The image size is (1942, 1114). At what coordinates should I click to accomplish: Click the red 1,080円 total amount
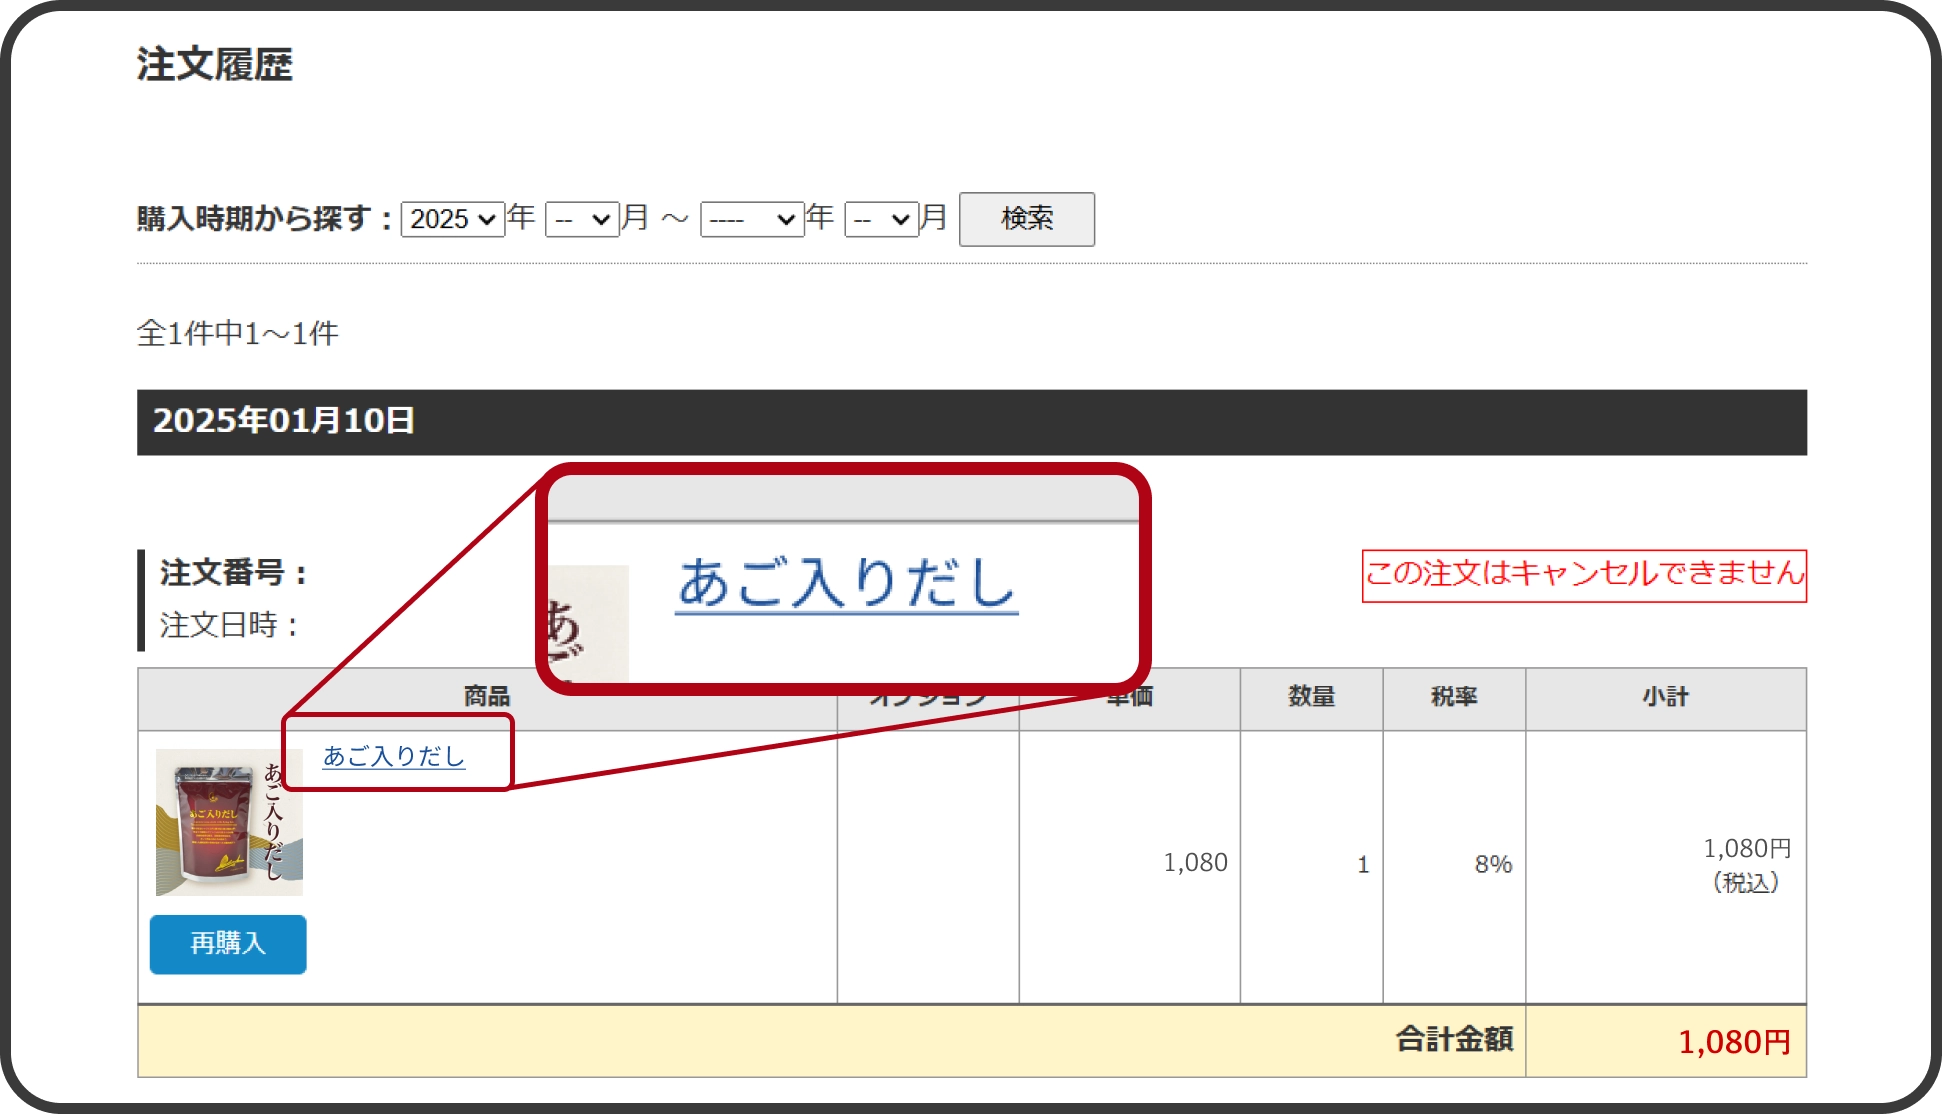1733,1042
